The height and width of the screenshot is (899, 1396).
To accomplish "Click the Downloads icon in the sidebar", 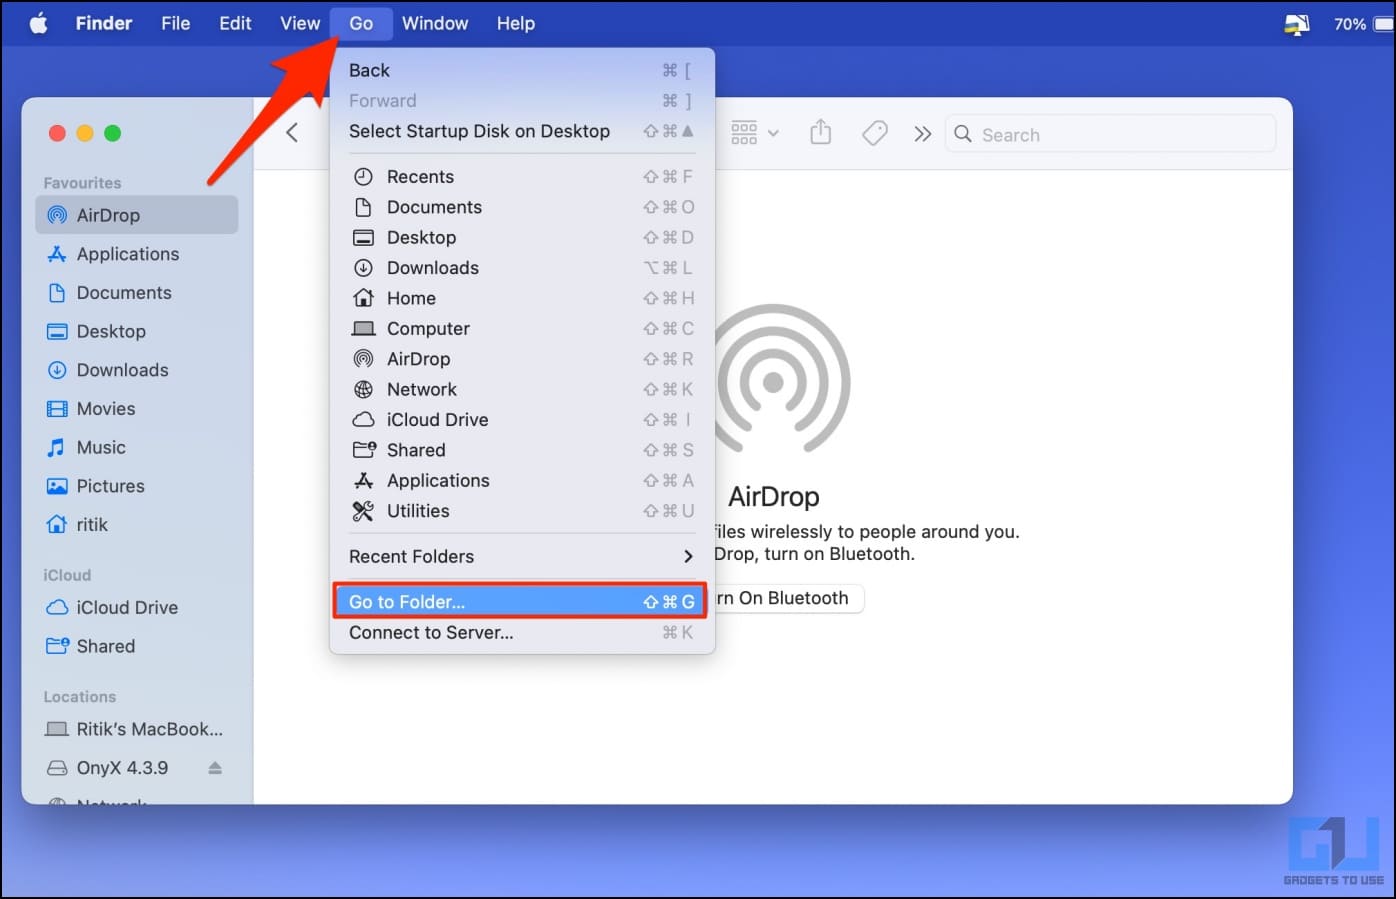I will [57, 370].
